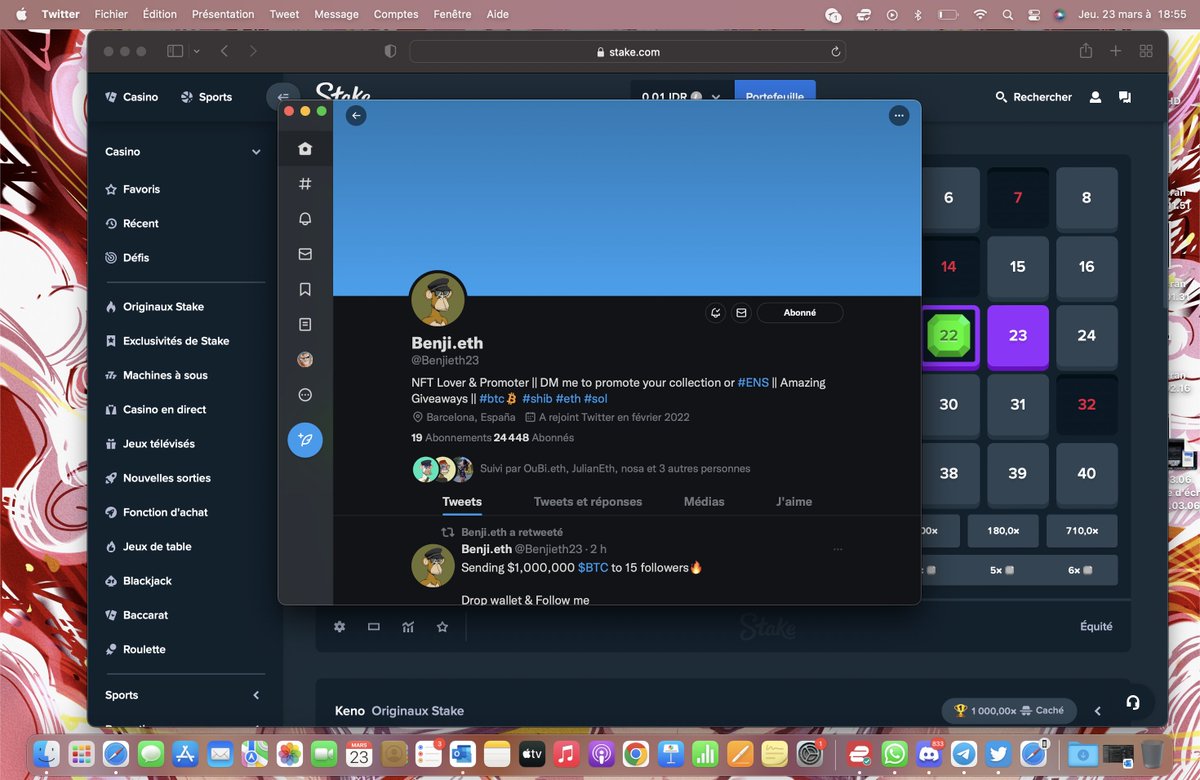
Task: Open Twitter Bookmarks icon
Action: click(305, 289)
